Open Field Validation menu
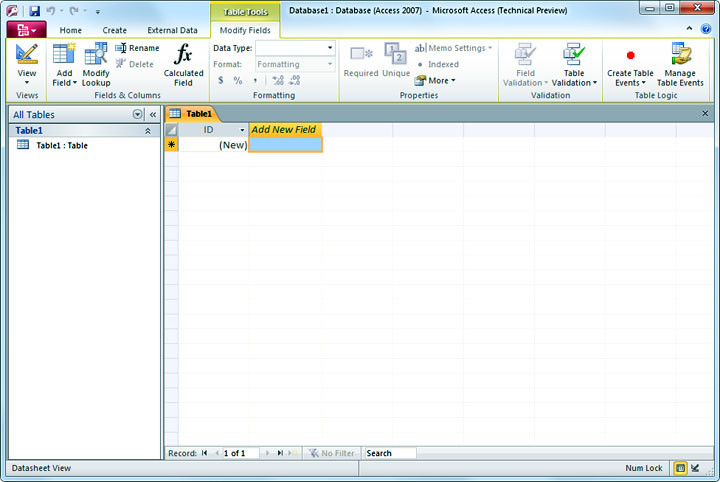 (x=525, y=64)
